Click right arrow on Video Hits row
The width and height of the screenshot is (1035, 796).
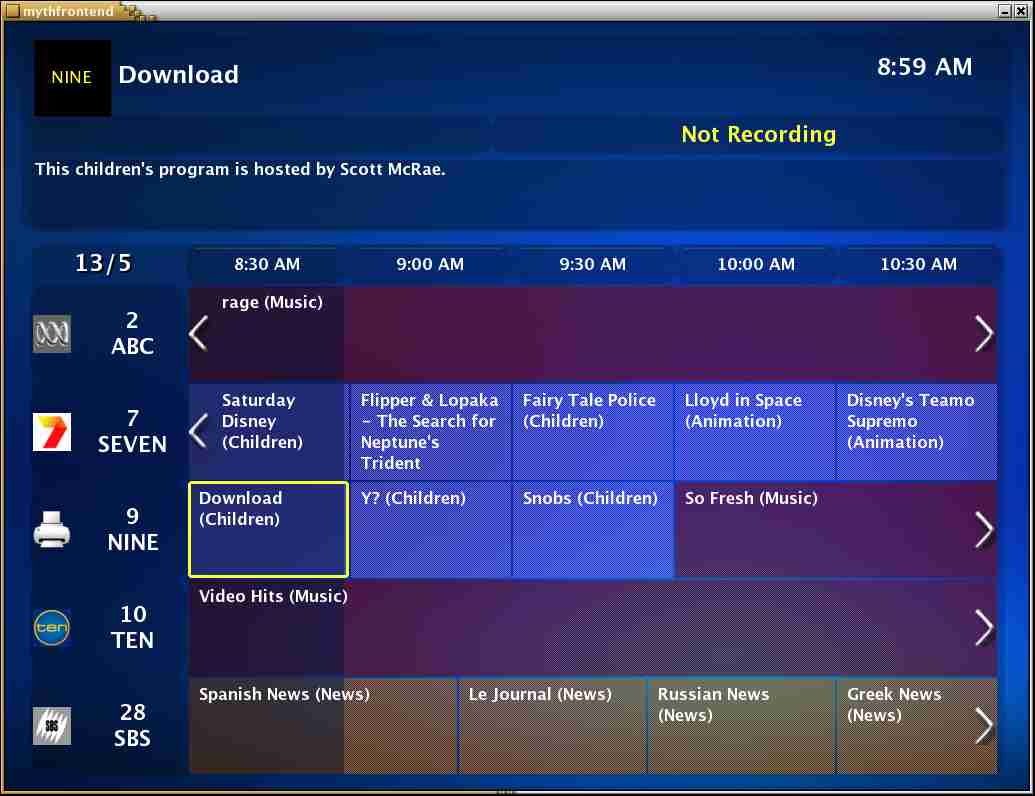(x=984, y=628)
